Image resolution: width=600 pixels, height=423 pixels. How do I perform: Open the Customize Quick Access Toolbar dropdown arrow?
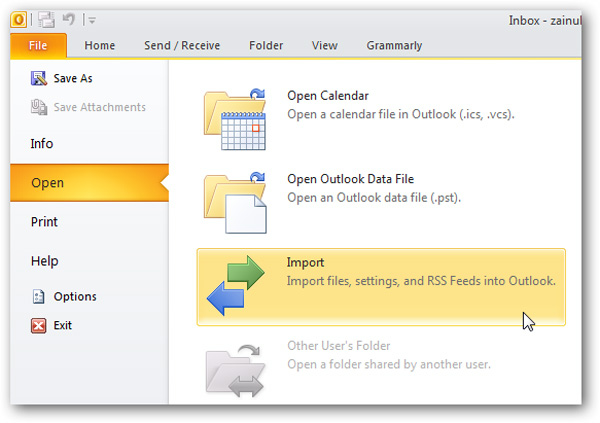pos(92,20)
